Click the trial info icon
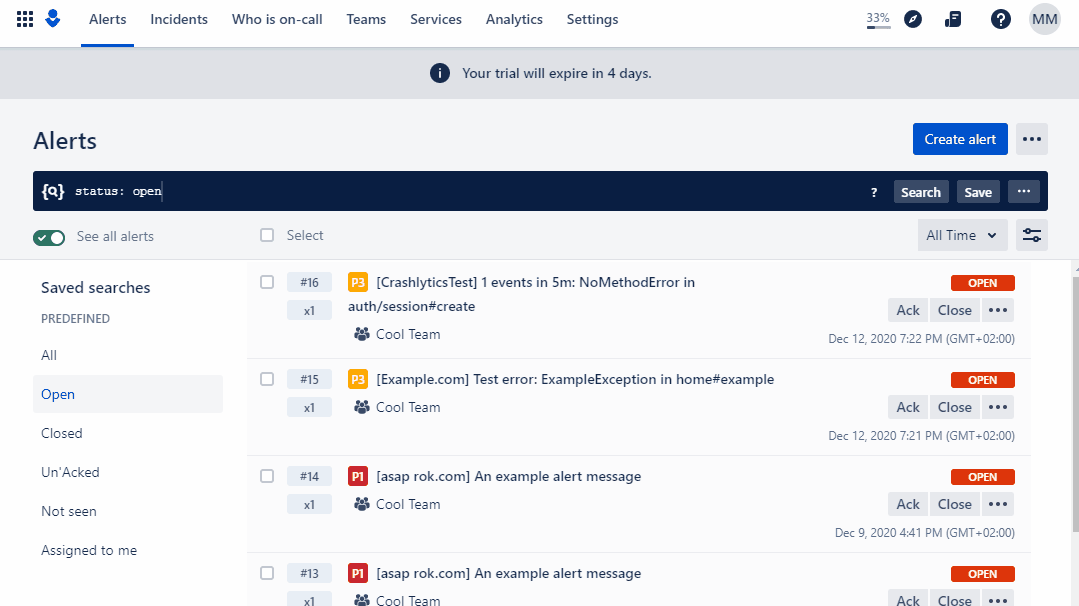The image size is (1079, 606). (440, 73)
